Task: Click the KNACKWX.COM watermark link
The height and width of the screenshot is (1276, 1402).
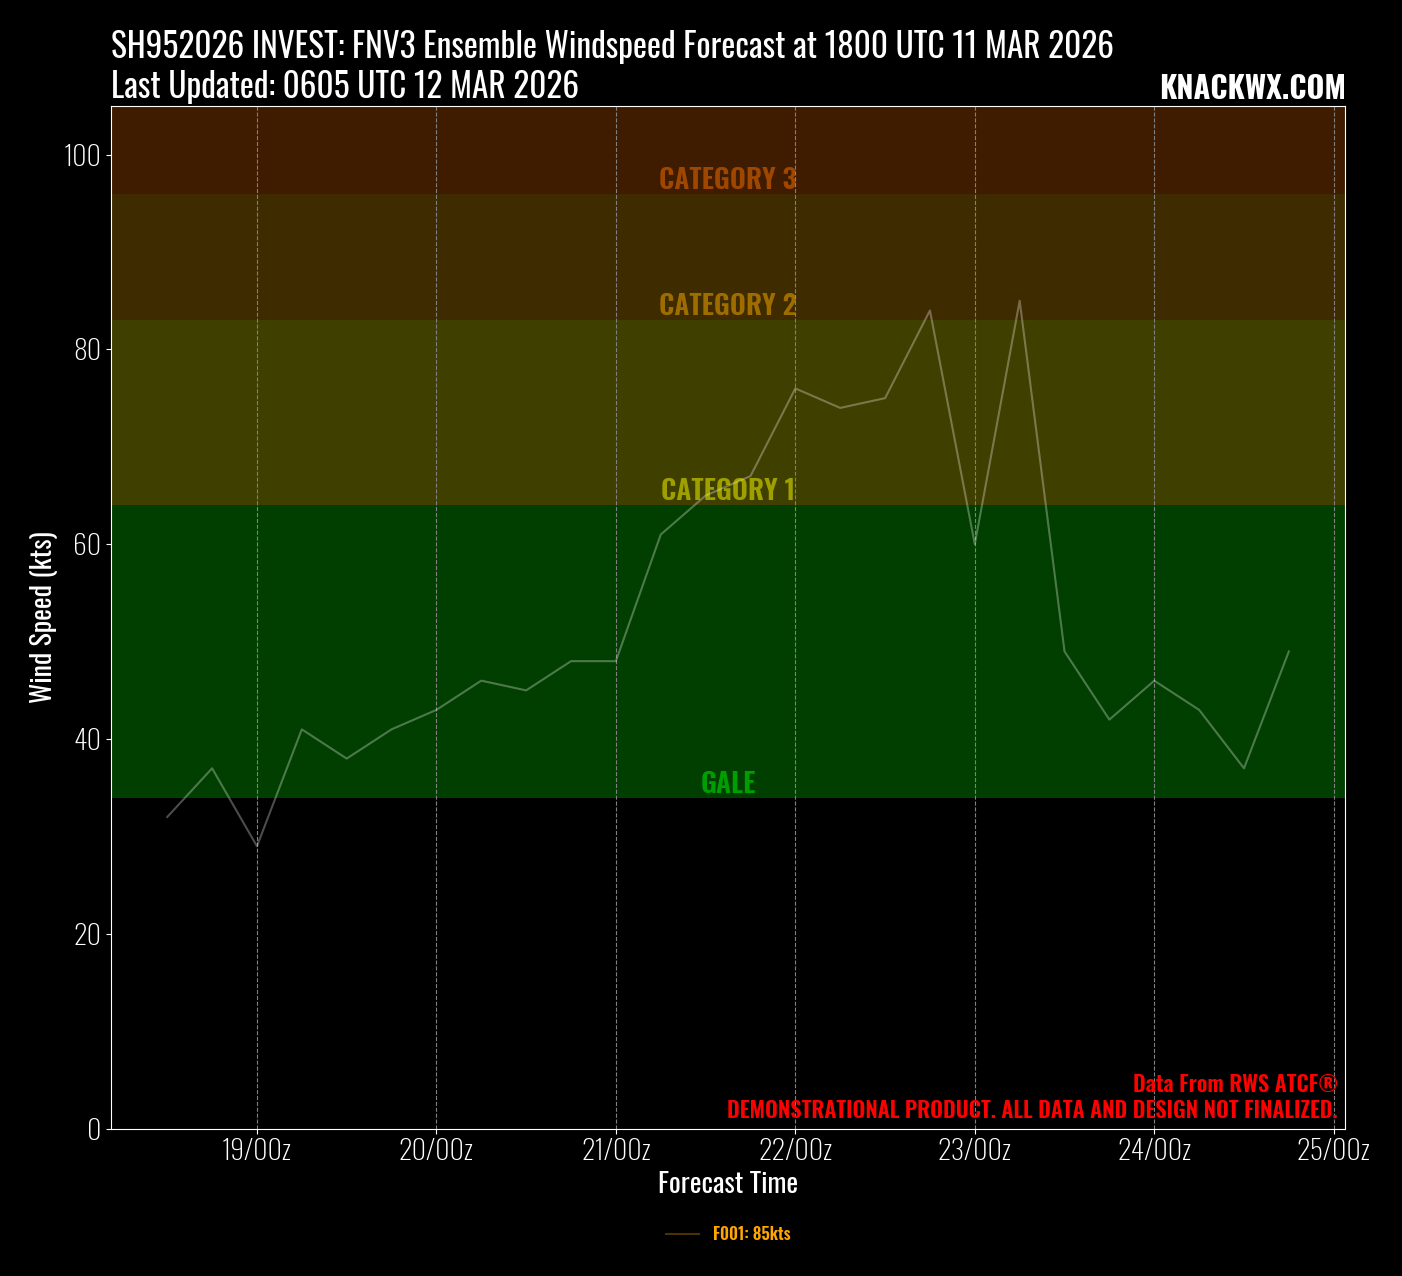Action: pyautogui.click(x=1252, y=88)
